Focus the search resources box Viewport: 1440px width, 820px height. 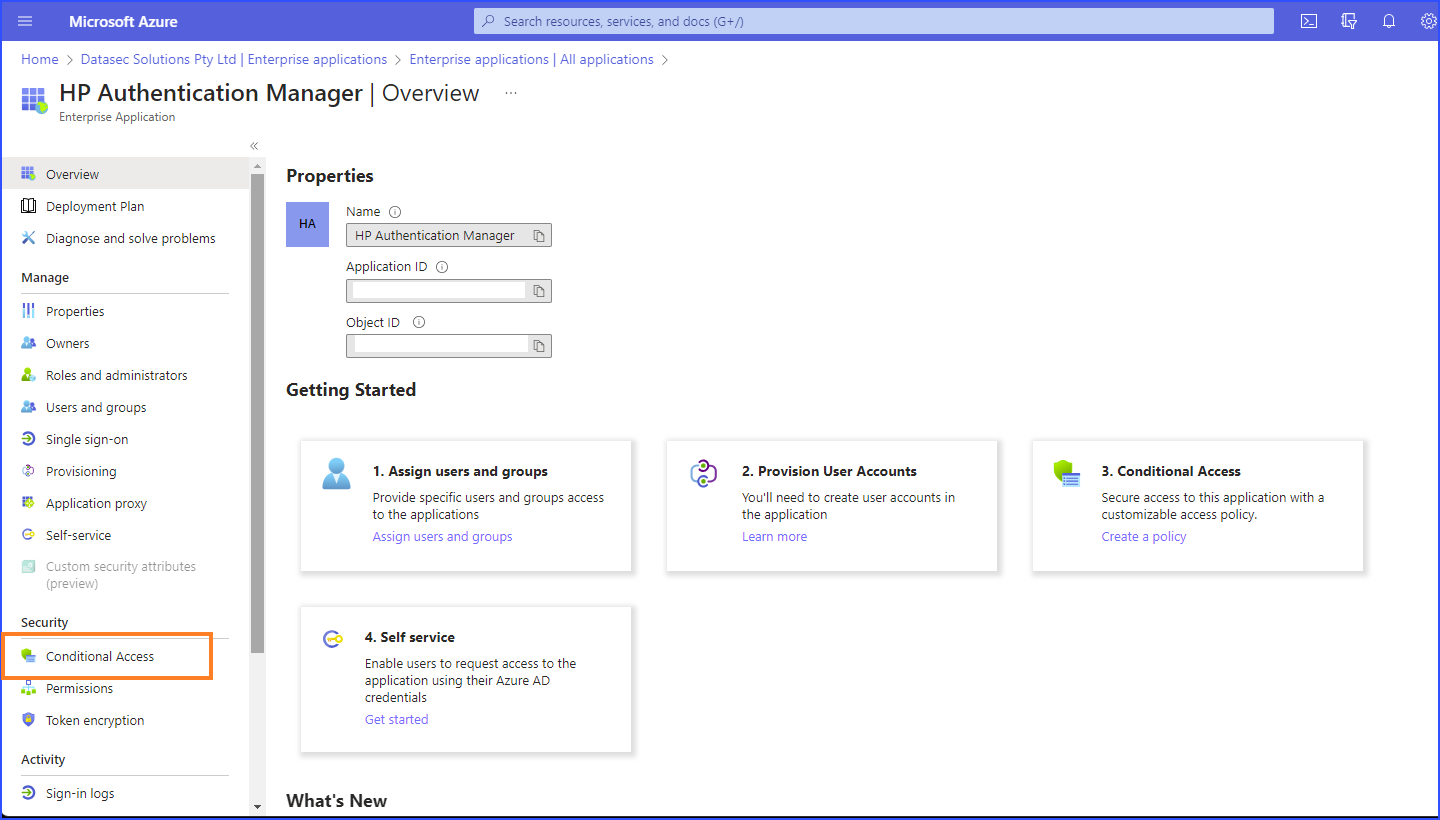tap(874, 21)
